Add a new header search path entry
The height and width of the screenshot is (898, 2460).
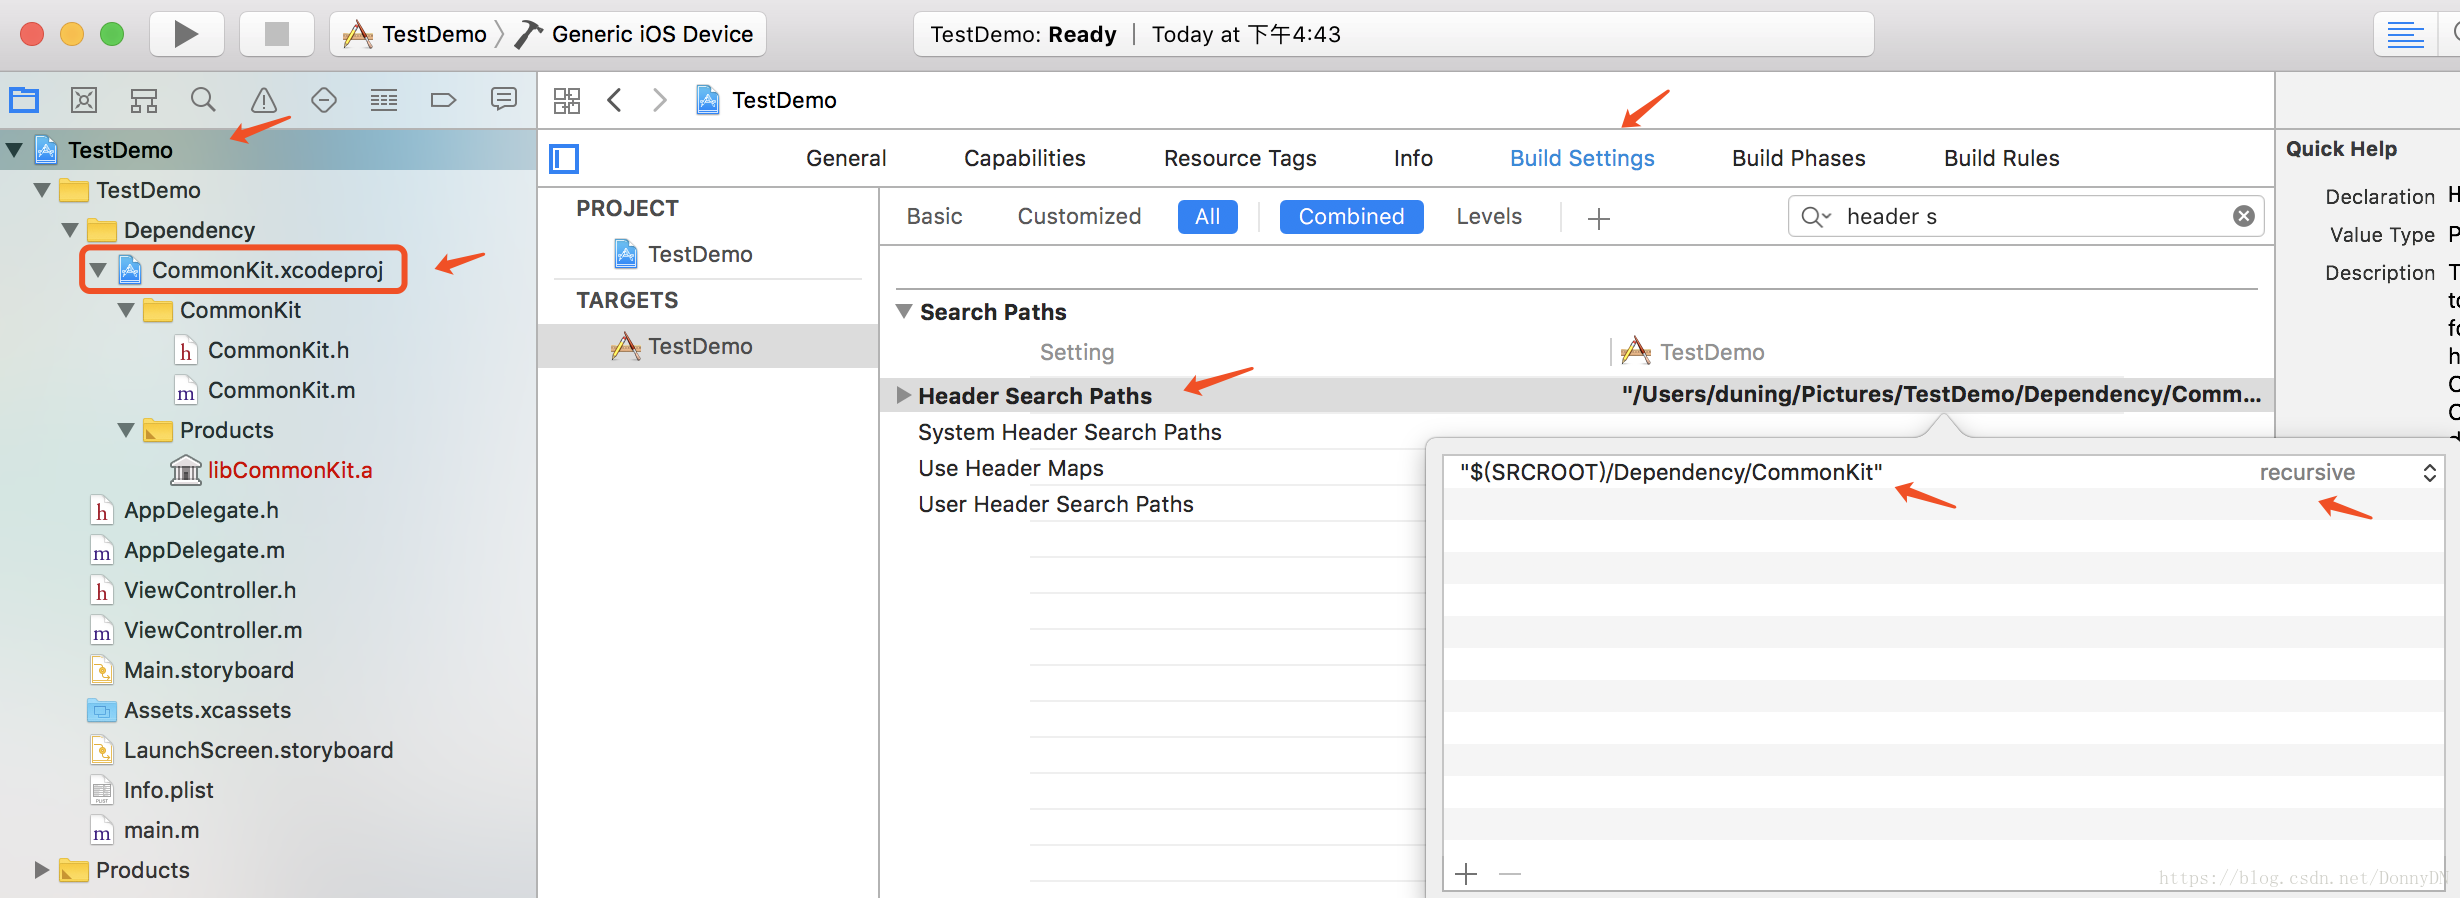[x=1466, y=874]
